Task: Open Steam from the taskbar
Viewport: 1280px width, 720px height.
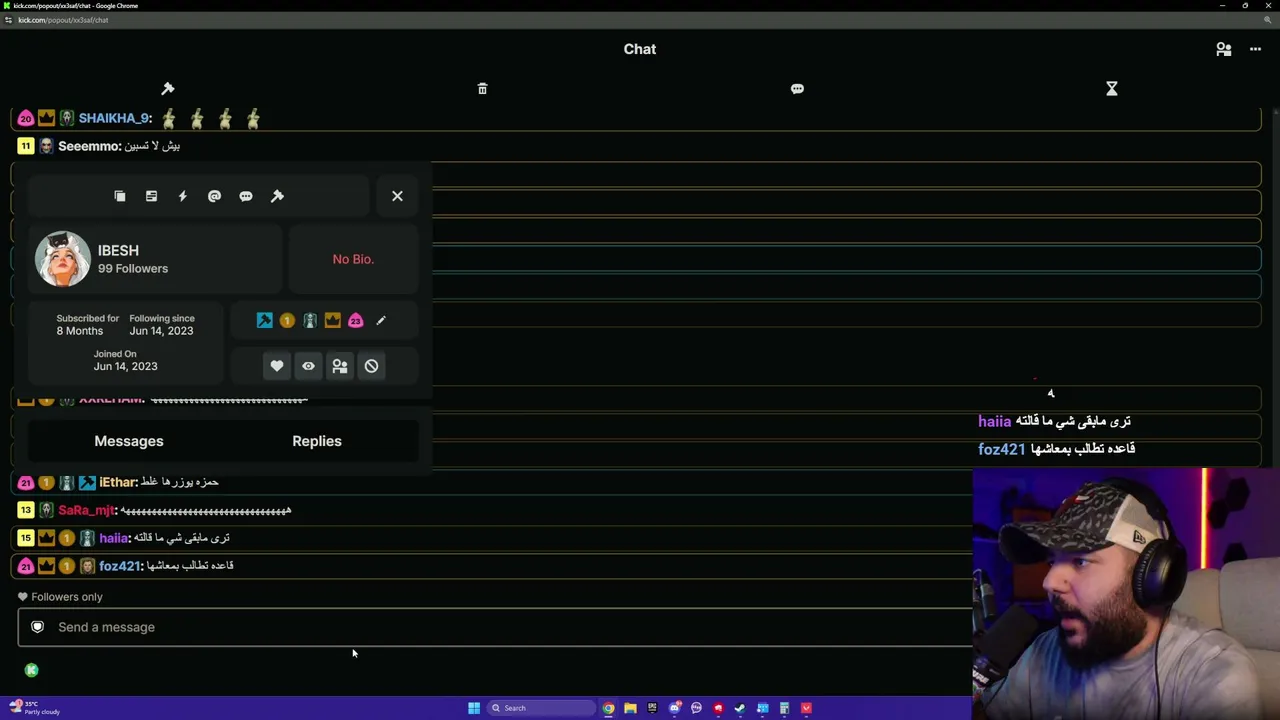Action: (740, 708)
